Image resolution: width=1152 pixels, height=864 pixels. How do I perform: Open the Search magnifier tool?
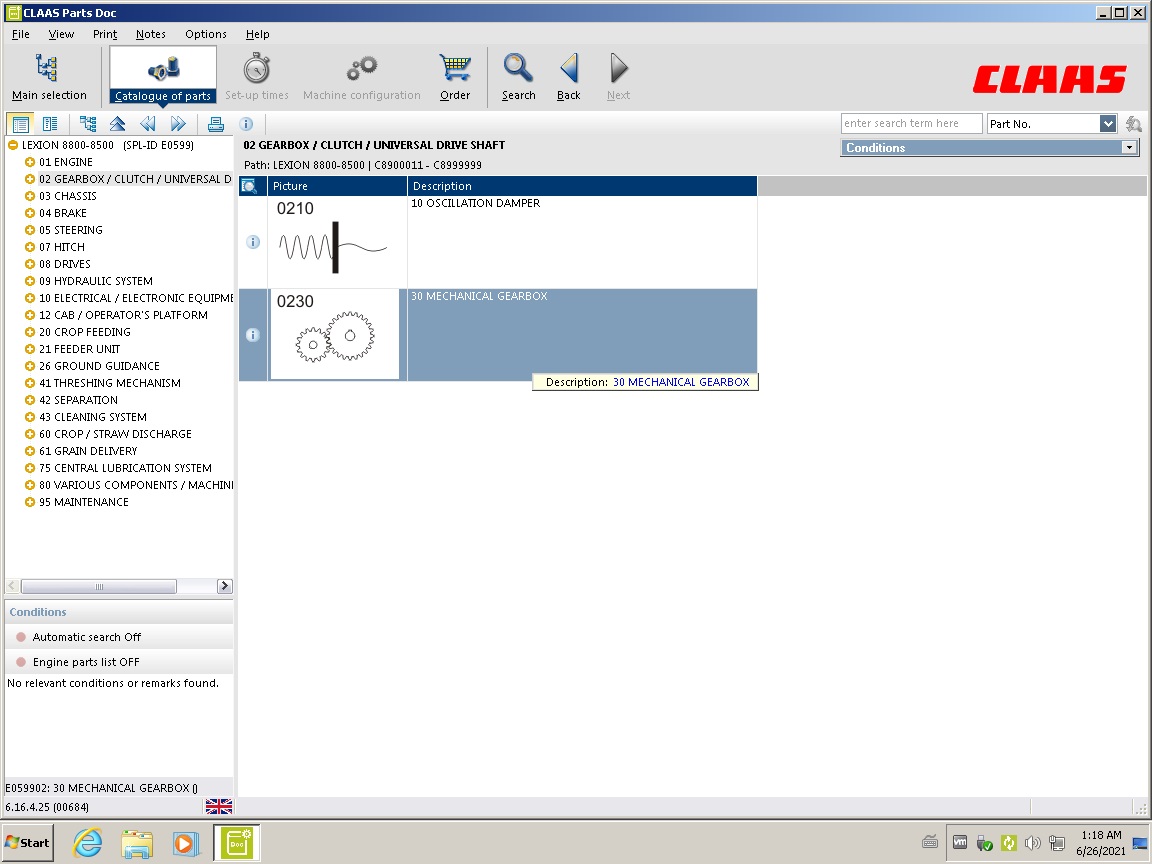tap(518, 76)
